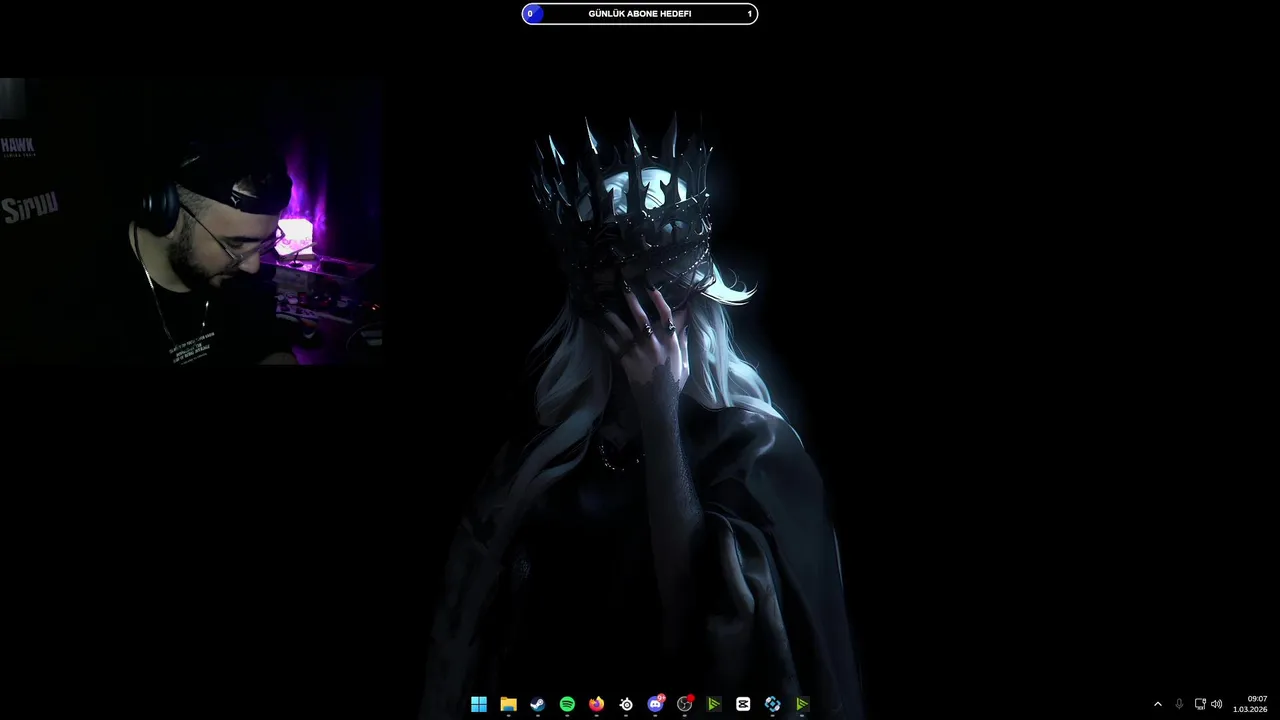The height and width of the screenshot is (720, 1280).
Task: Open clock and date 09:07 panel
Action: (x=1250, y=704)
